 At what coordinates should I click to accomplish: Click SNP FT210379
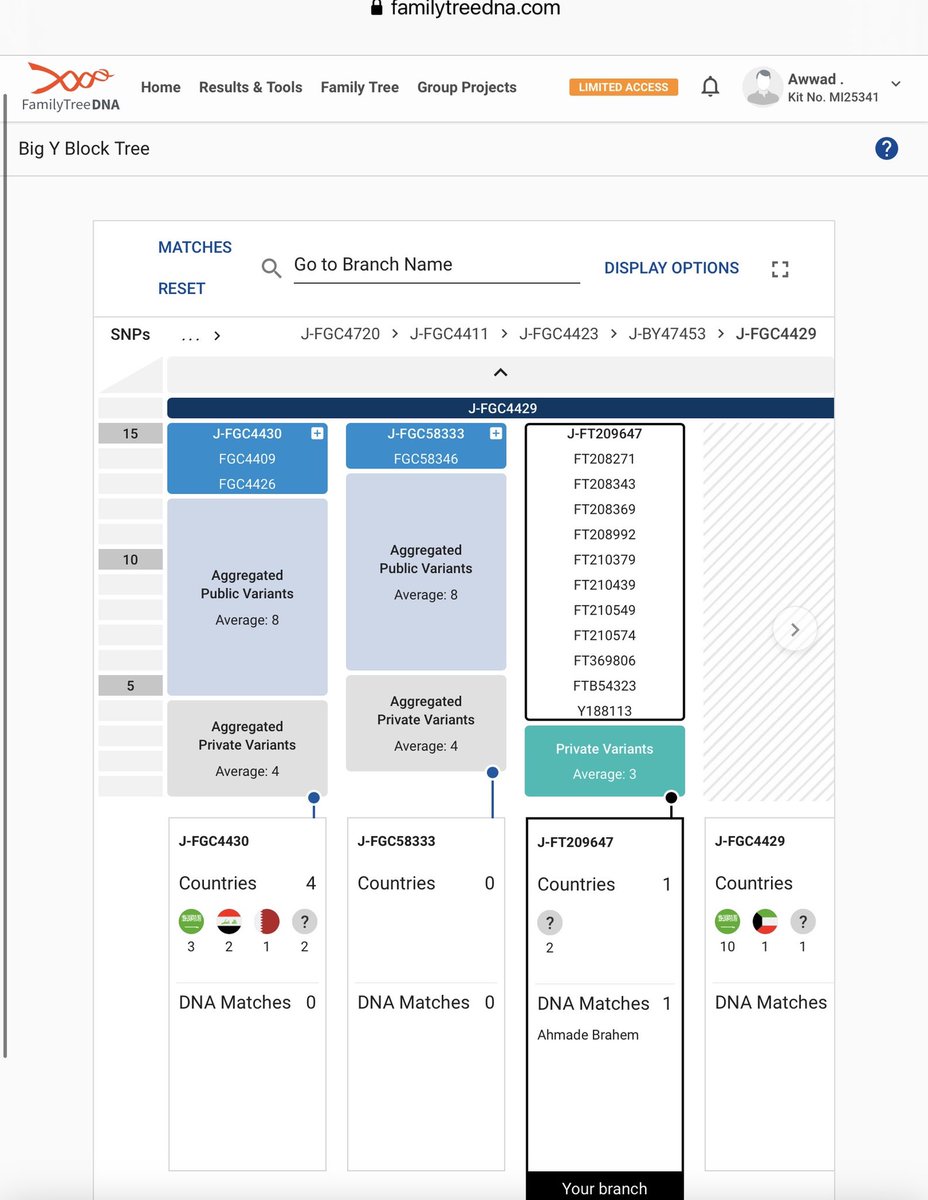tap(605, 560)
